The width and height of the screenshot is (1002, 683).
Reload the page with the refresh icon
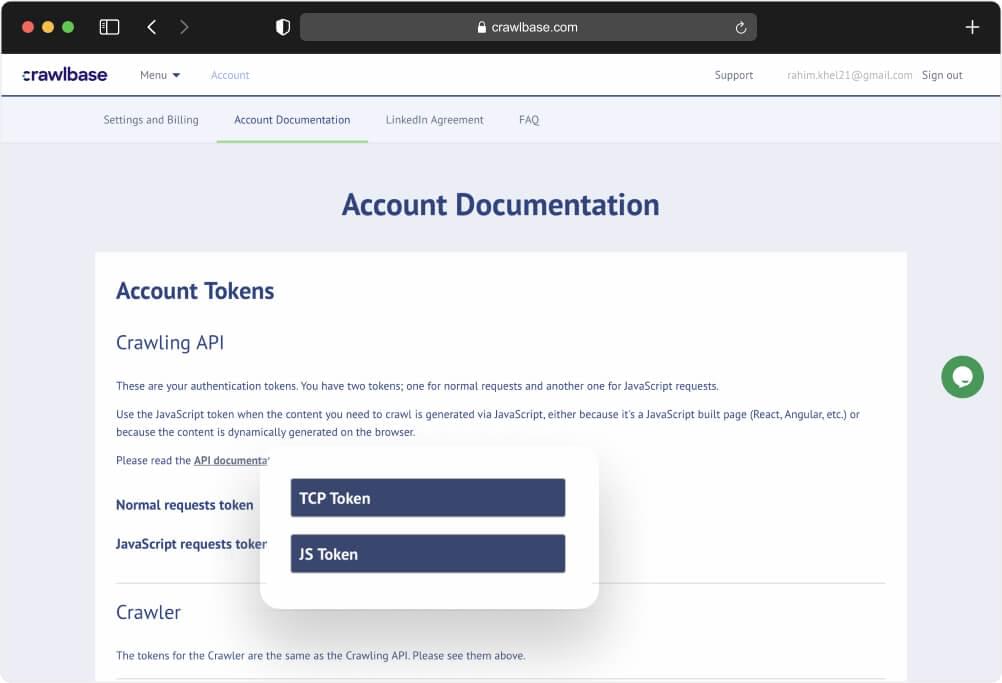tap(741, 27)
